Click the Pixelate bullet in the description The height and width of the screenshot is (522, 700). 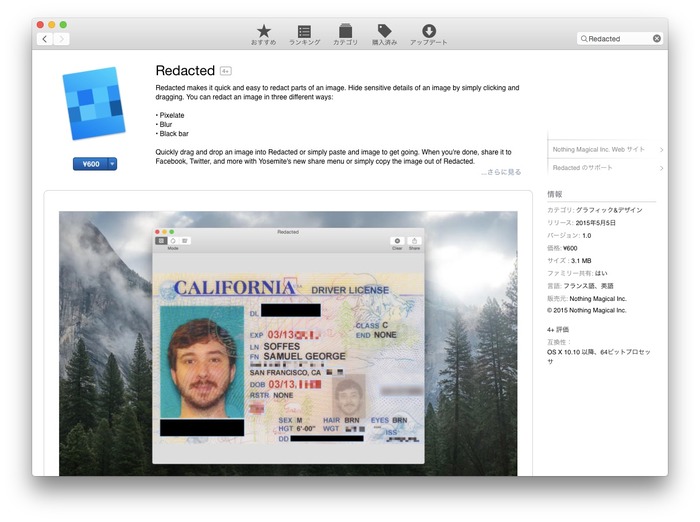click(170, 115)
